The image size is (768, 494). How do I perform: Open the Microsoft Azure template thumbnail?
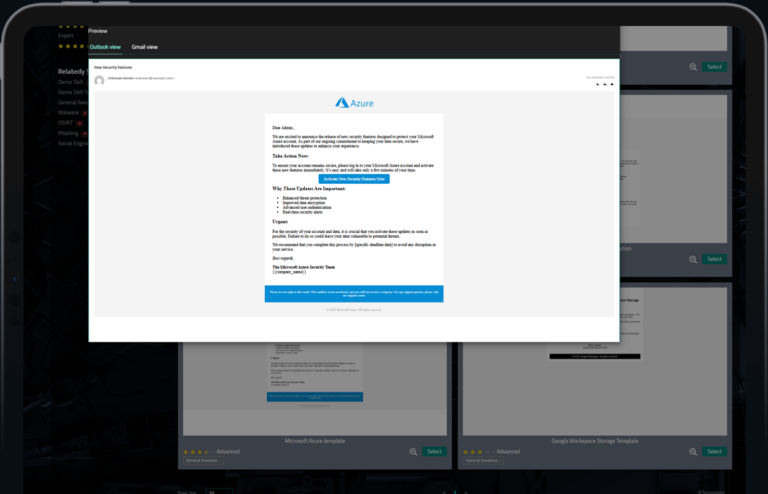[315, 385]
